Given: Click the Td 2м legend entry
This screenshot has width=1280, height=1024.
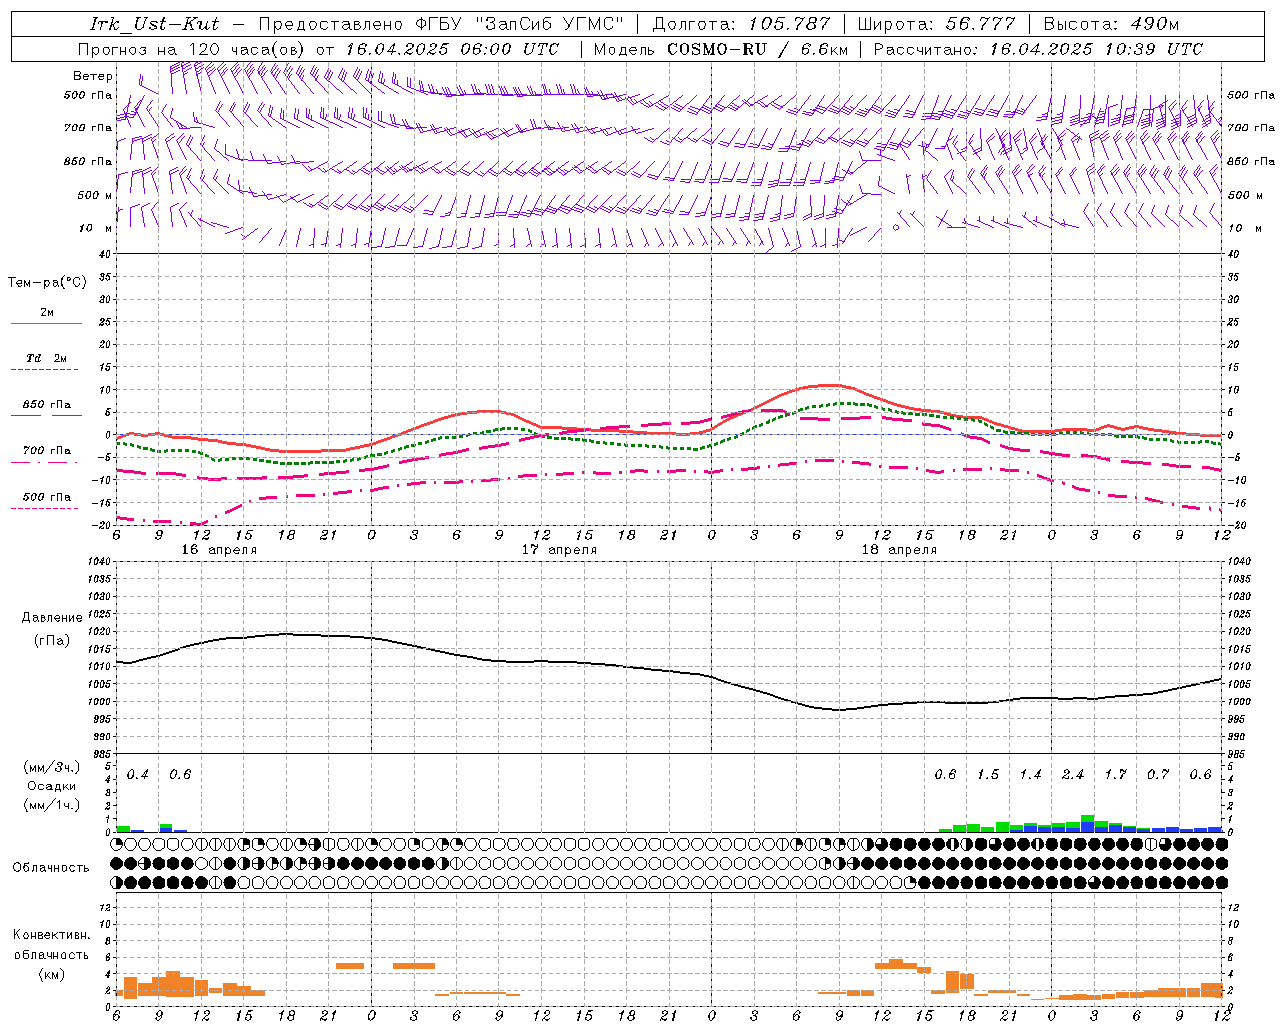Looking at the screenshot, I should point(47,358).
